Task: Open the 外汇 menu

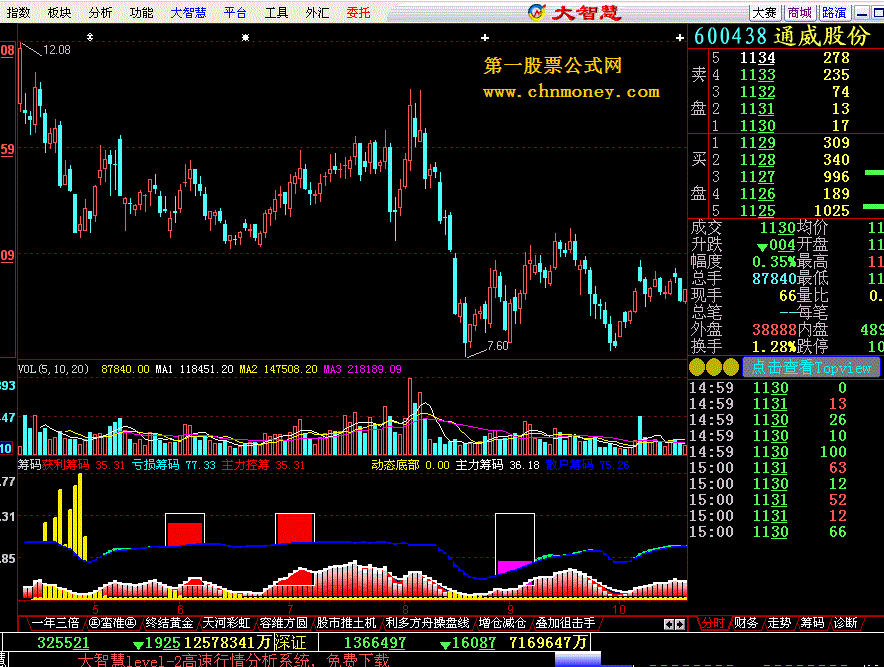Action: (317, 12)
